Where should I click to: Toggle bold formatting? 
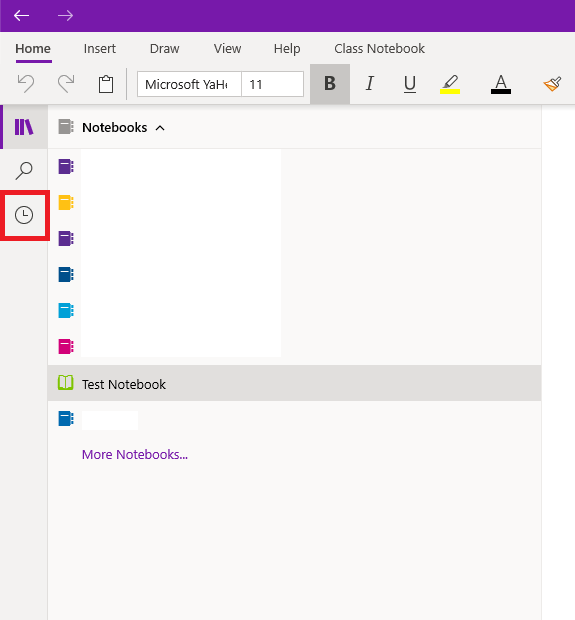click(x=330, y=84)
